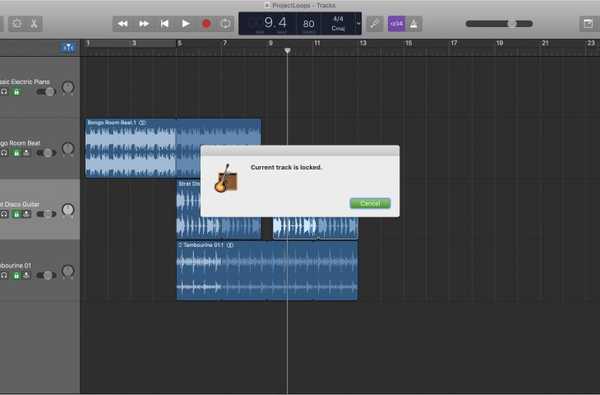Click the GarageBand guitar icon in dialog

(226, 178)
